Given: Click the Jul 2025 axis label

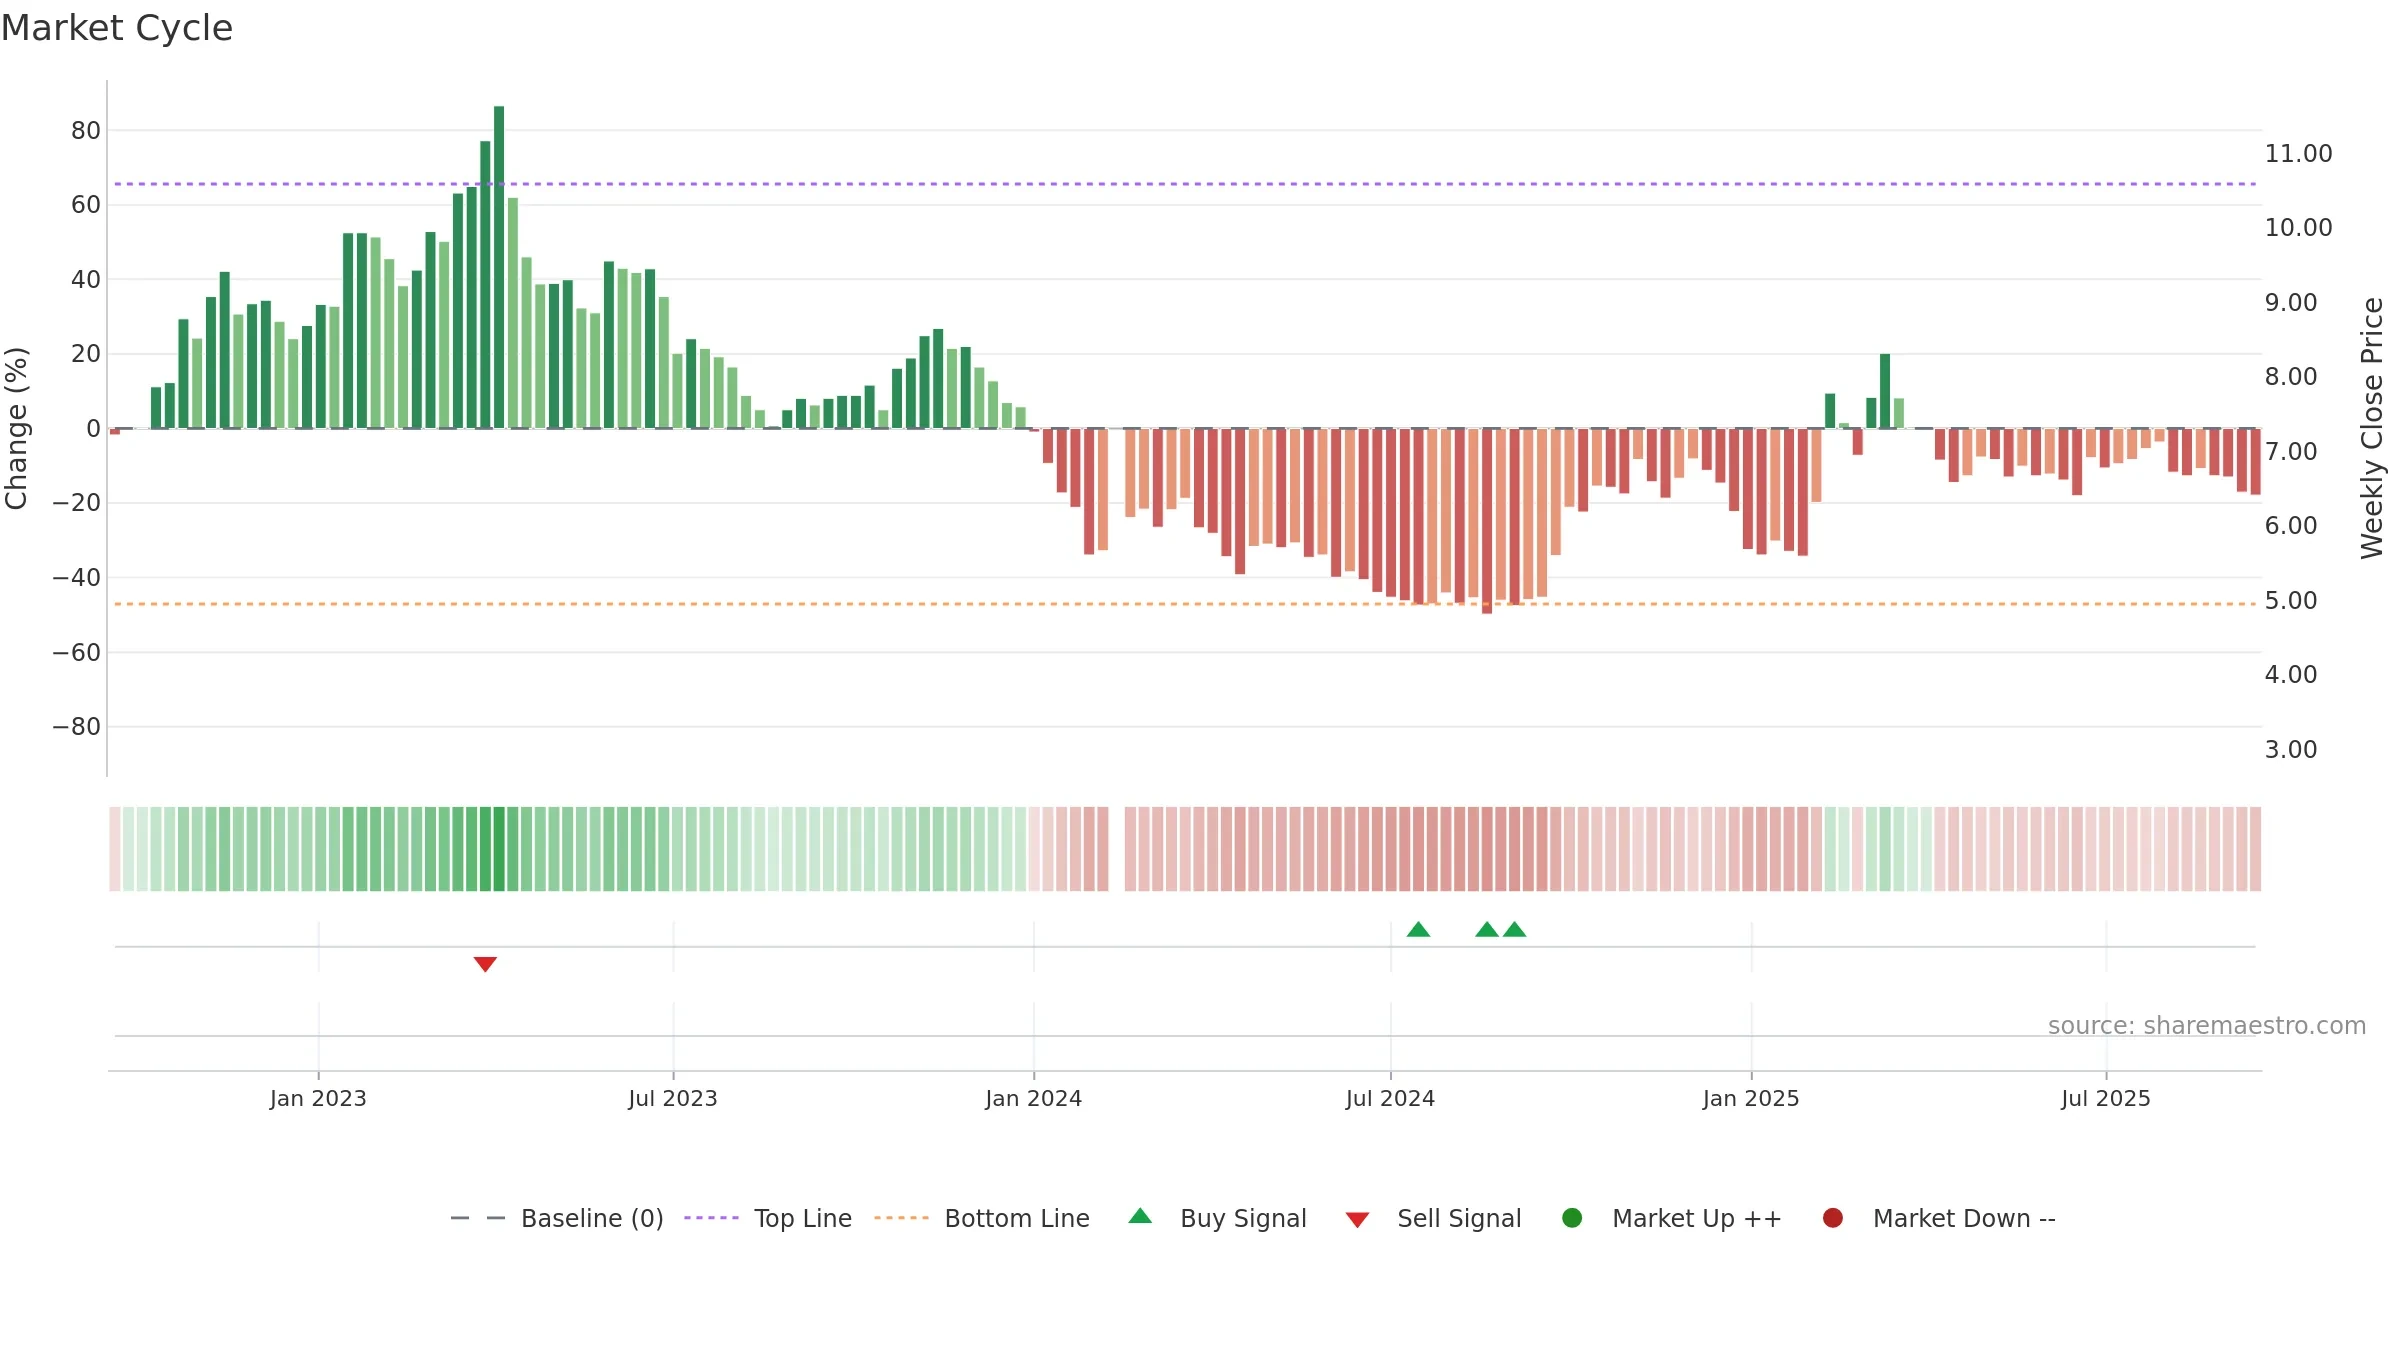Looking at the screenshot, I should [2106, 1098].
